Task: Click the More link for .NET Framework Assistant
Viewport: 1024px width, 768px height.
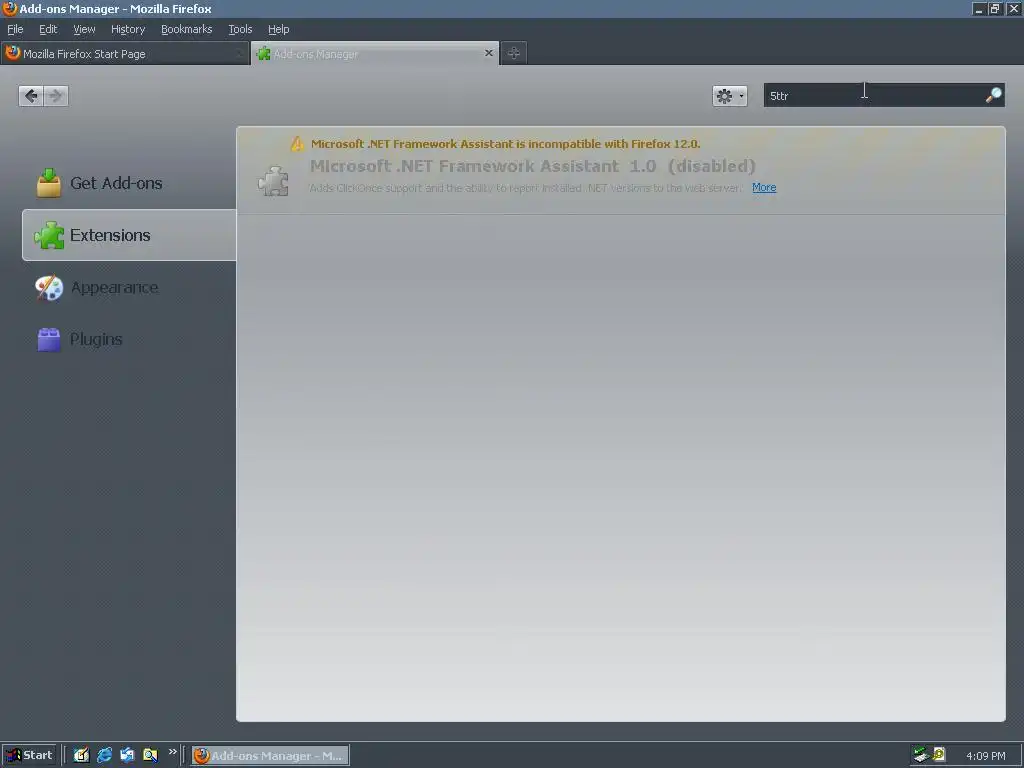Action: pyautogui.click(x=763, y=187)
